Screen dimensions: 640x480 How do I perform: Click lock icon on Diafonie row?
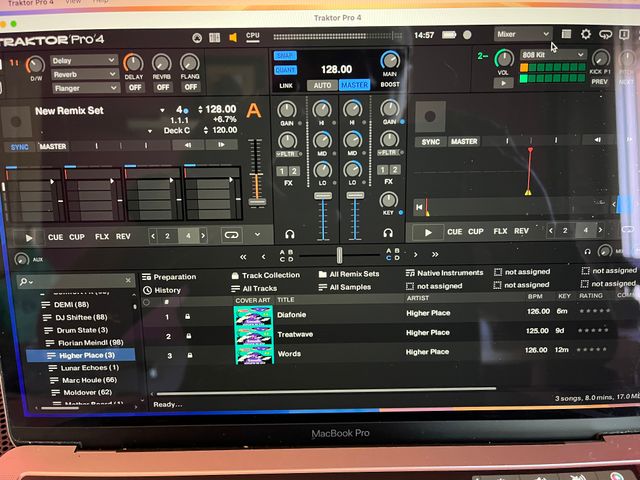pyautogui.click(x=187, y=317)
